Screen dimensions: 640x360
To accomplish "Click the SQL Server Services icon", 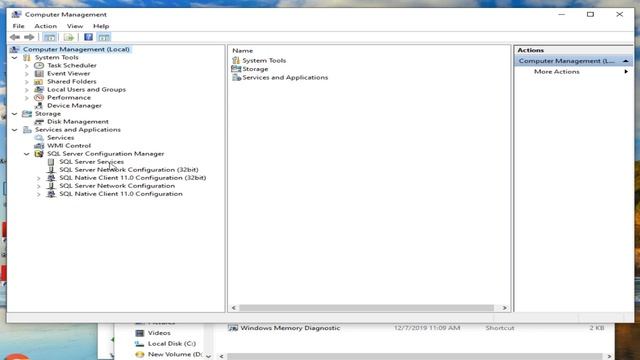I will (51, 162).
